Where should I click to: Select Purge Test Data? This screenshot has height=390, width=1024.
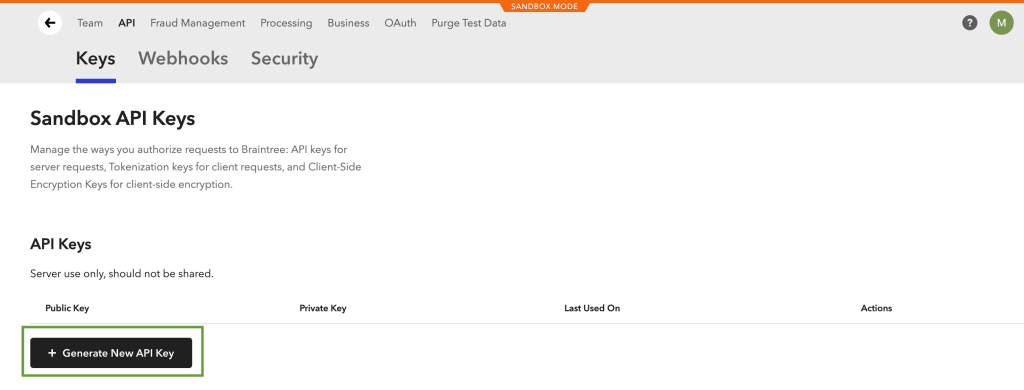(x=469, y=23)
